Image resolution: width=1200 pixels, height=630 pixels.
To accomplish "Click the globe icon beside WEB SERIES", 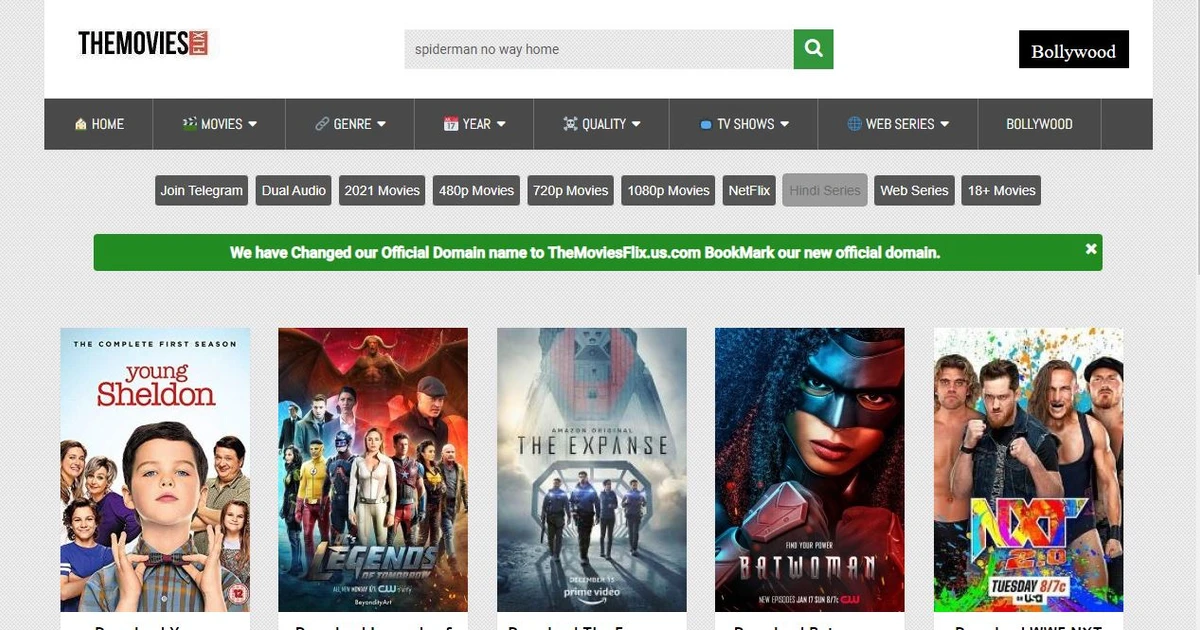I will (x=854, y=123).
